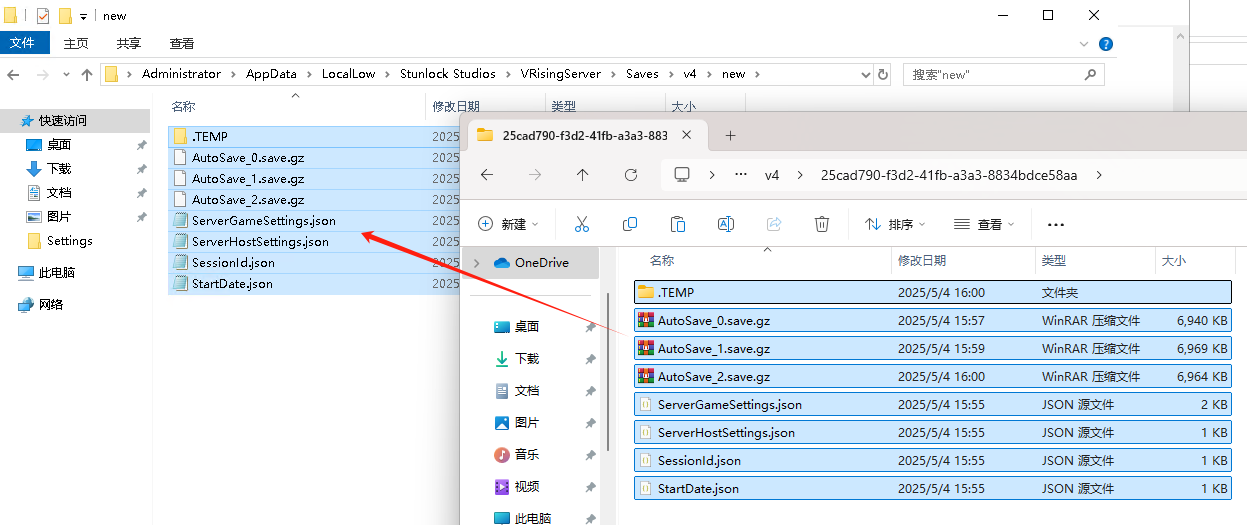Click the Paste clipboard icon in front window toolbar
The width and height of the screenshot is (1247, 525).
[x=678, y=224]
